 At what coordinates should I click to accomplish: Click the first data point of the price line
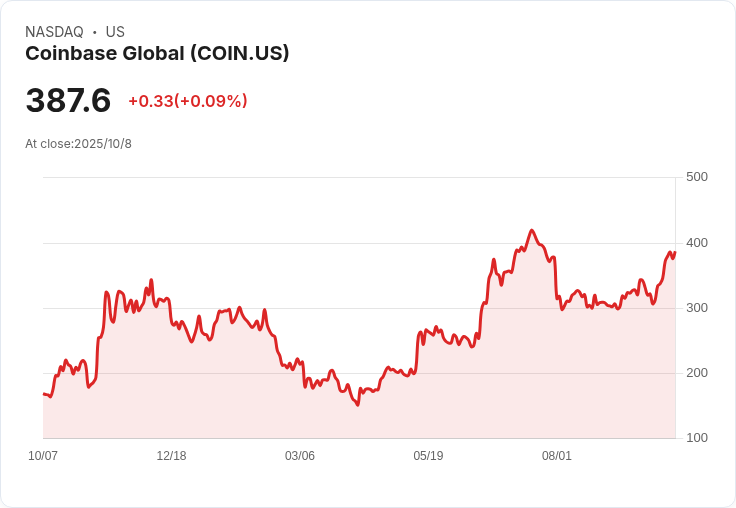coord(44,394)
